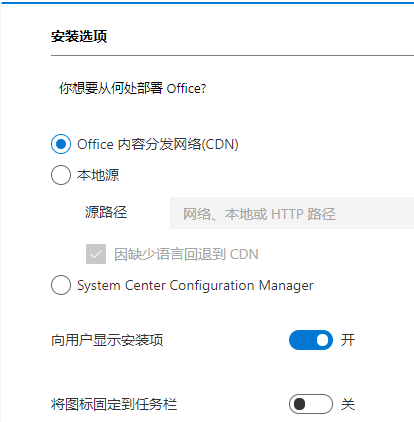
Task: Select the Office 内容分发网络(CDN) radio button
Action: [x=61, y=144]
